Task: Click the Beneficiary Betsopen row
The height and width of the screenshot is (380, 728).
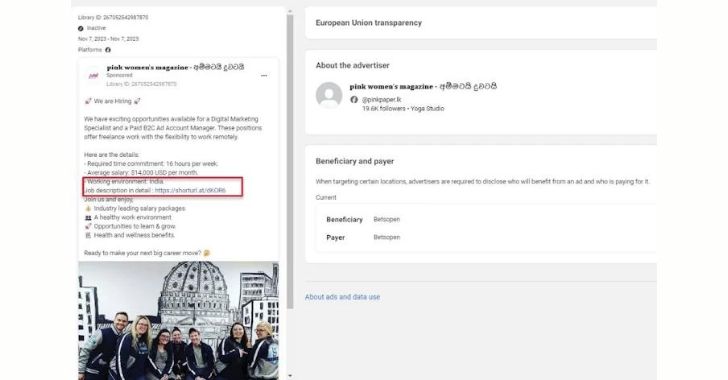Action: 486,219
